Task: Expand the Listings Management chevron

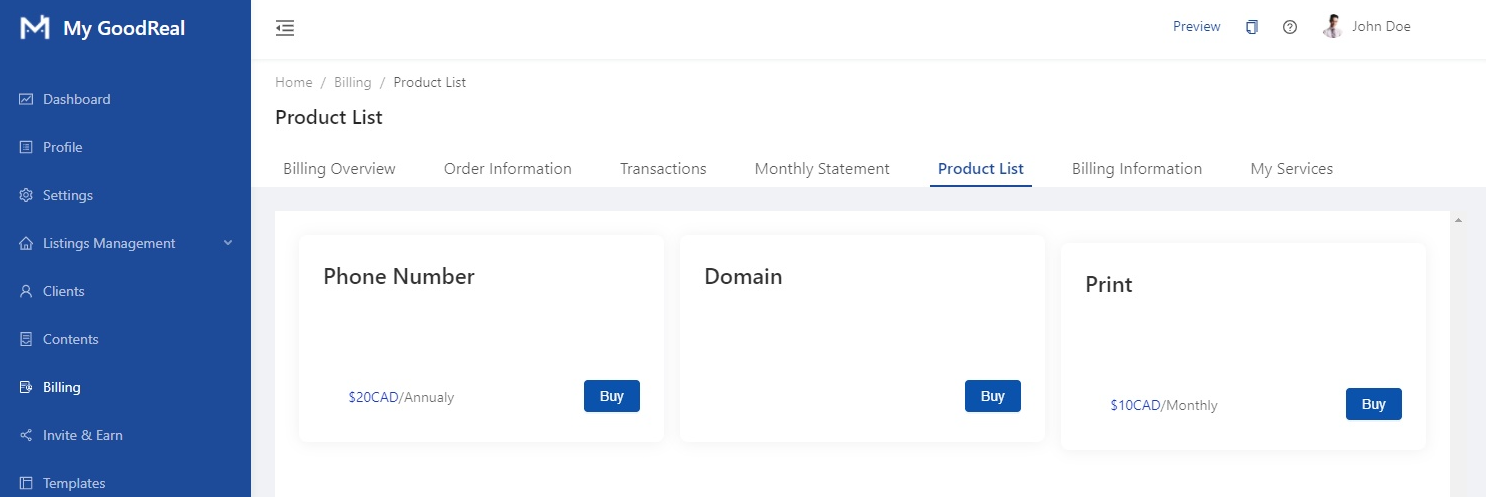Action: (x=227, y=243)
